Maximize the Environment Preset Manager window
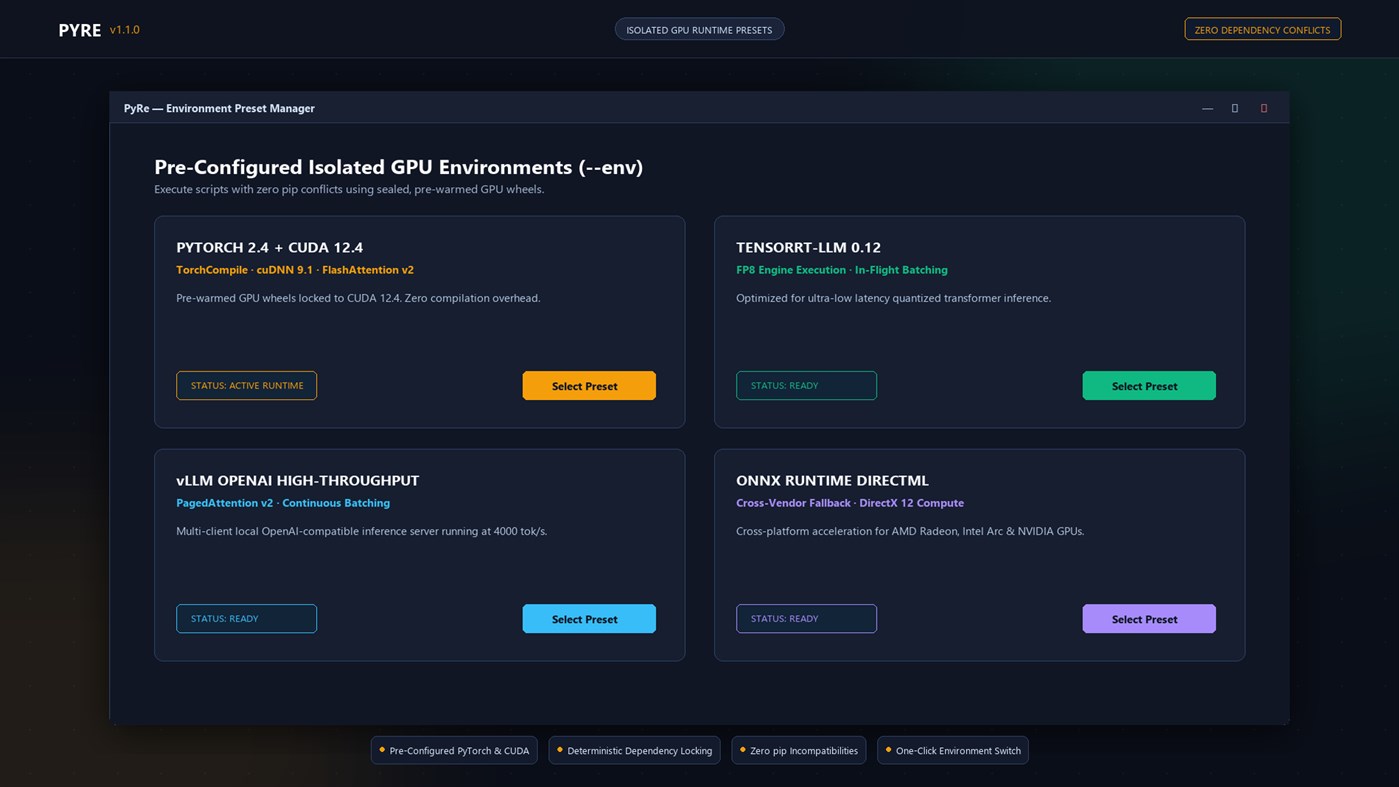The height and width of the screenshot is (787, 1399). [x=1235, y=108]
